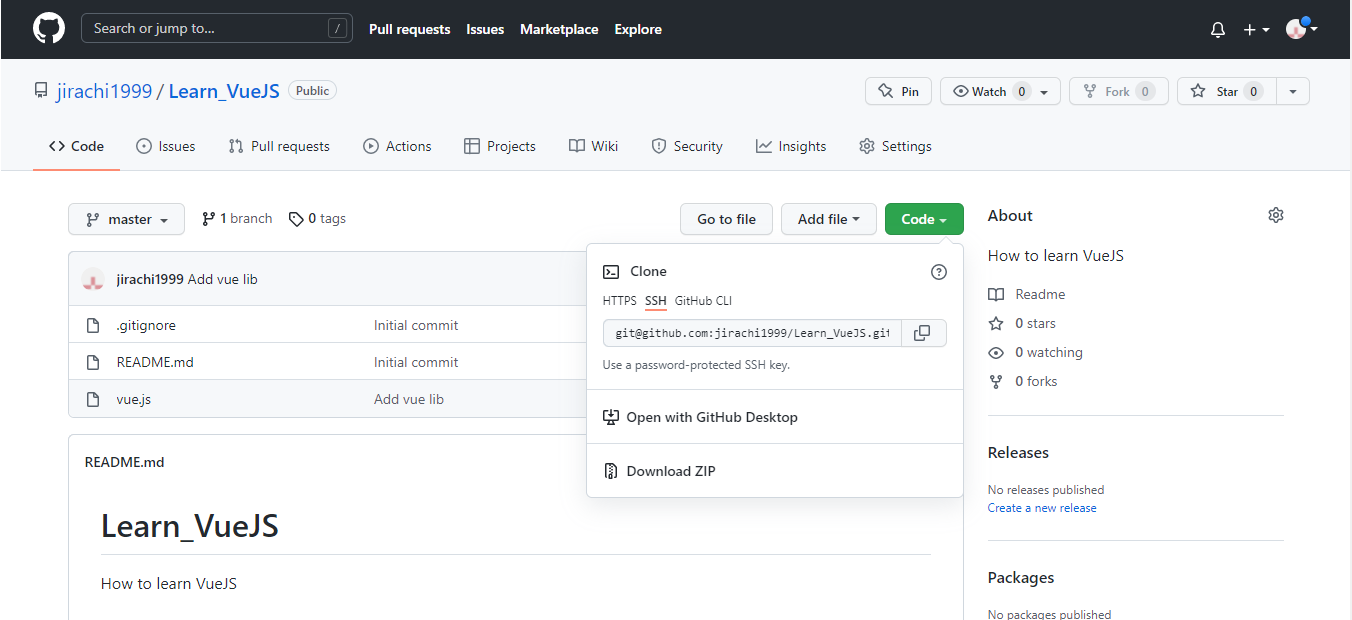
Task: Click the commit author avatar
Action: tap(93, 280)
